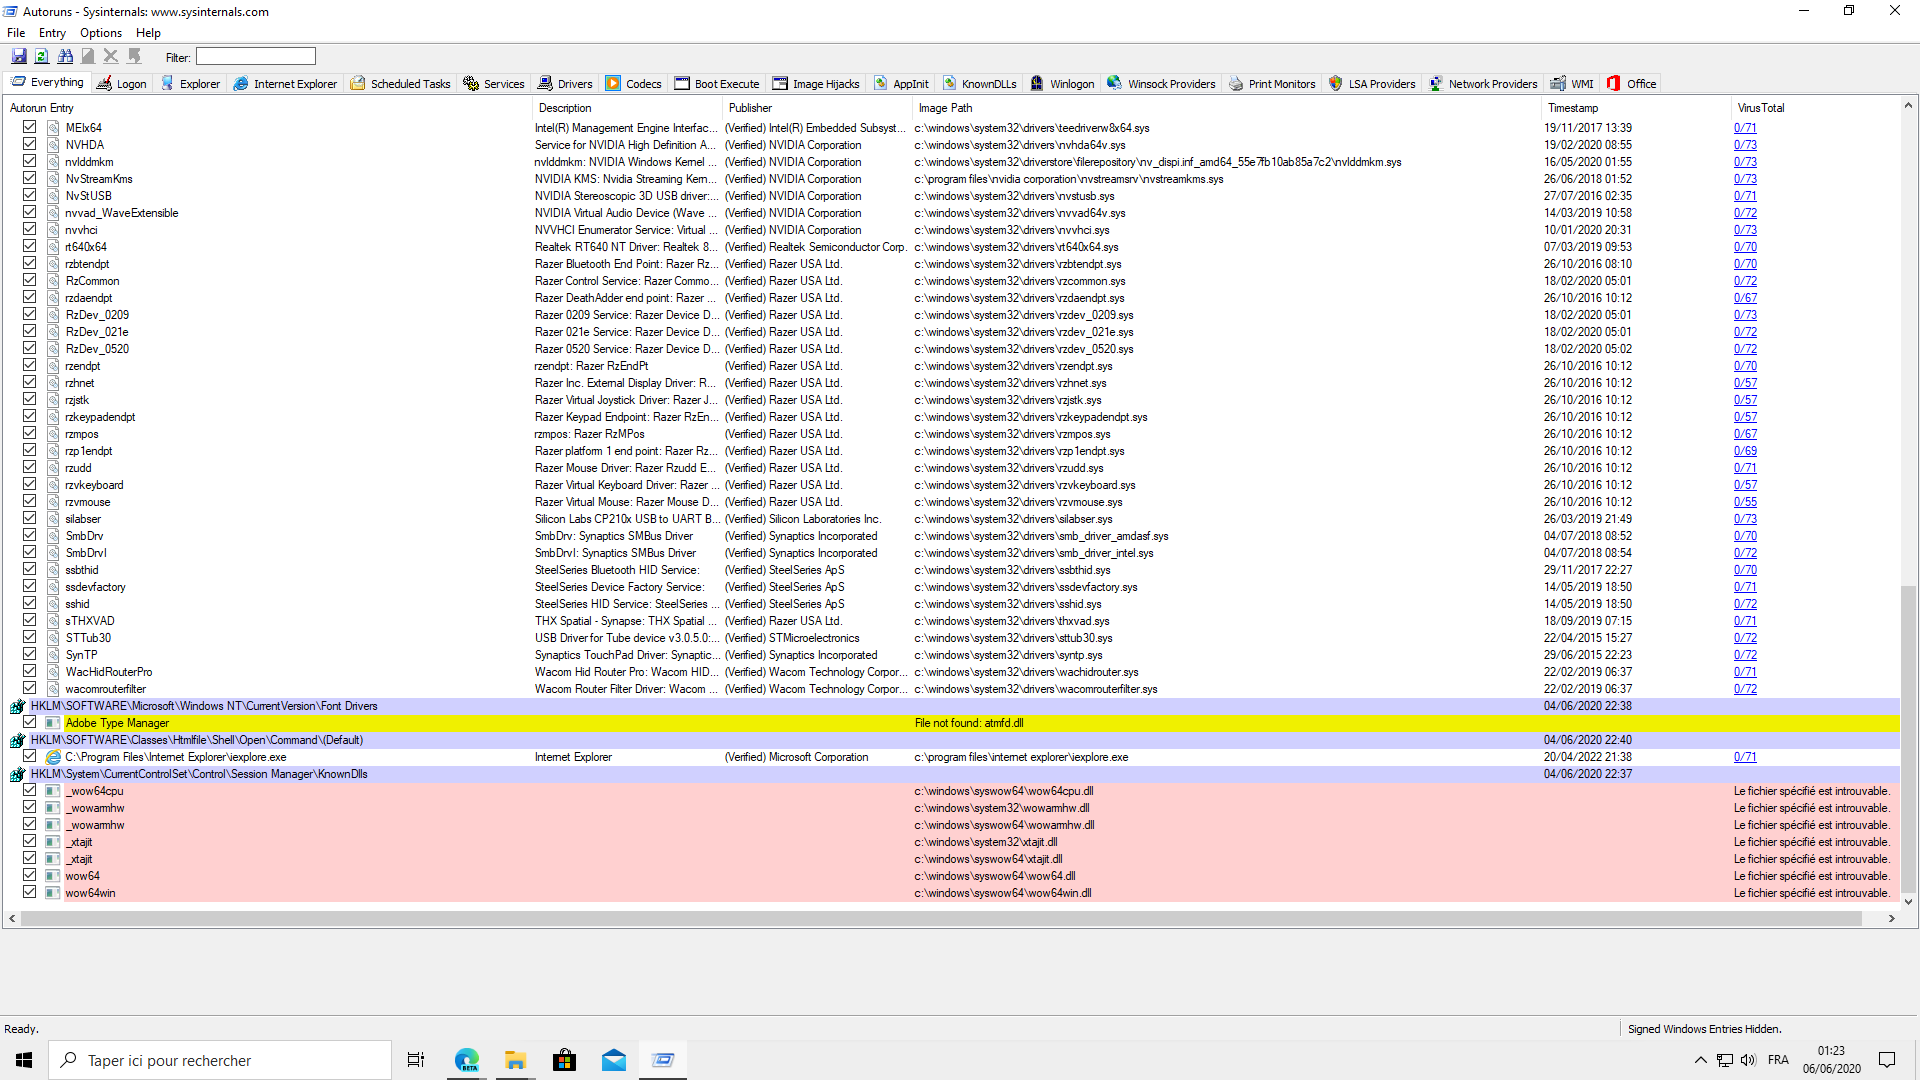Click the Adobe Type Manager entry icon
This screenshot has width=1920, height=1080.
click(x=53, y=723)
